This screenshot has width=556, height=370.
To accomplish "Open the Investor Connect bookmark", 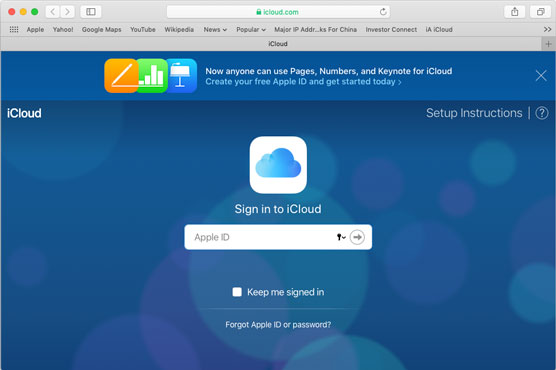I will [391, 29].
